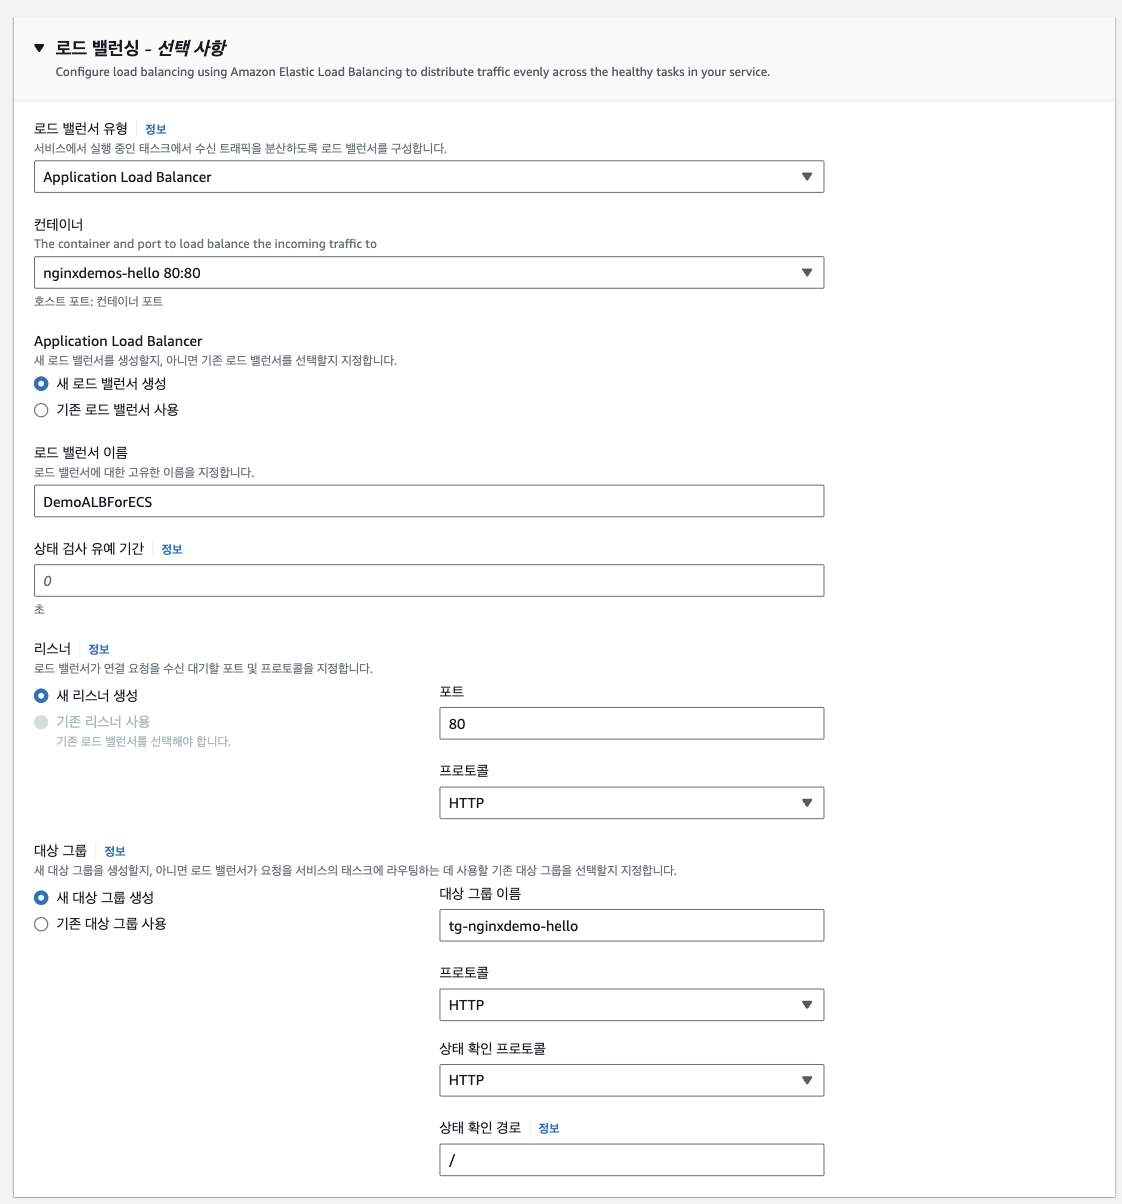
Task: Select 기존 대상 그룹 사용 radio button
Action: [x=41, y=924]
